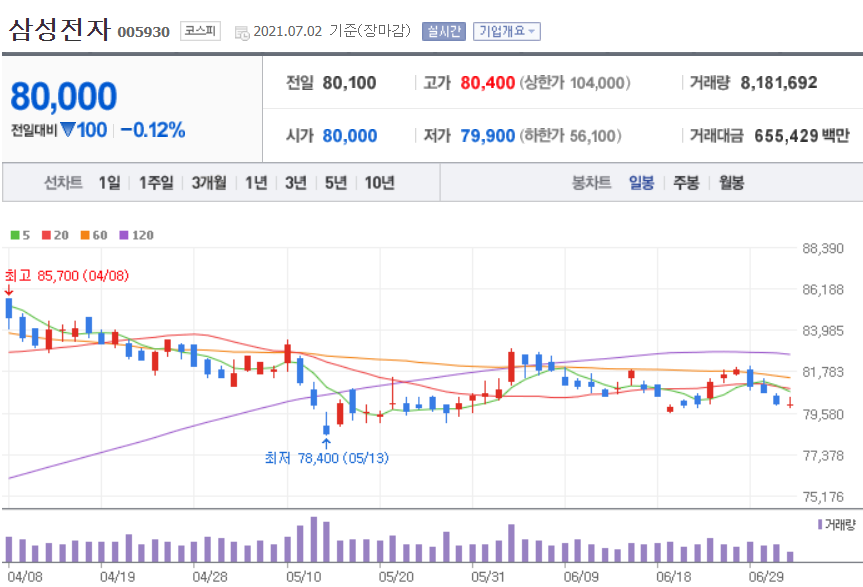The height and width of the screenshot is (587, 863).
Task: Click the 하한가 56,100 text
Action: click(570, 135)
